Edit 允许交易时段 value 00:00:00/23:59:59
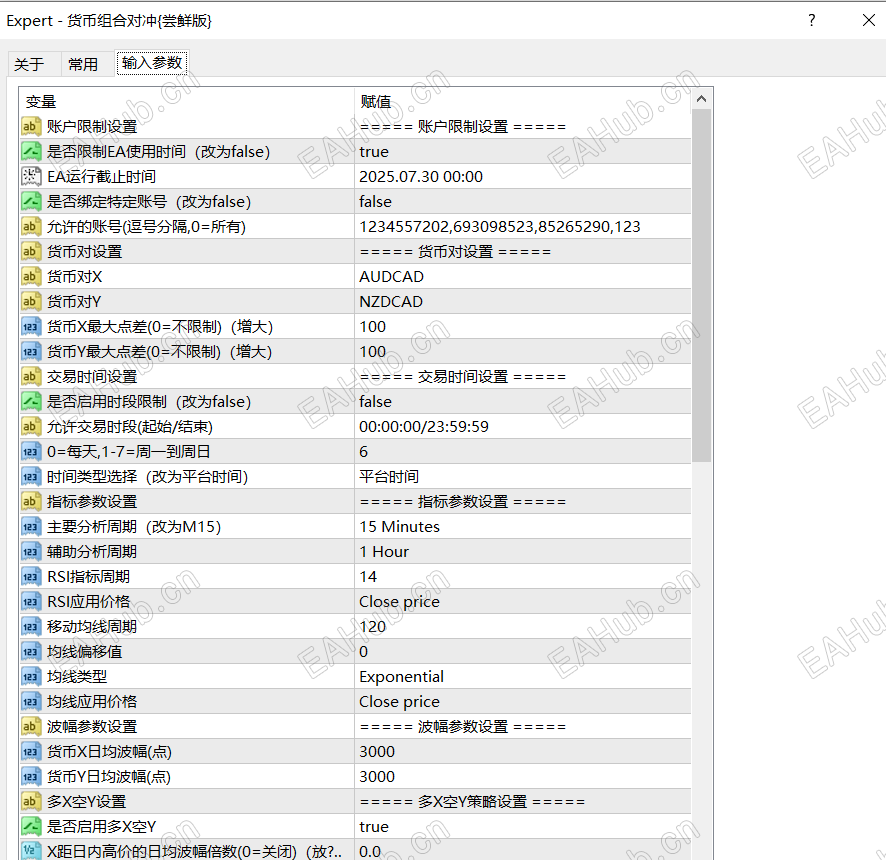The width and height of the screenshot is (886, 860). click(x=523, y=426)
